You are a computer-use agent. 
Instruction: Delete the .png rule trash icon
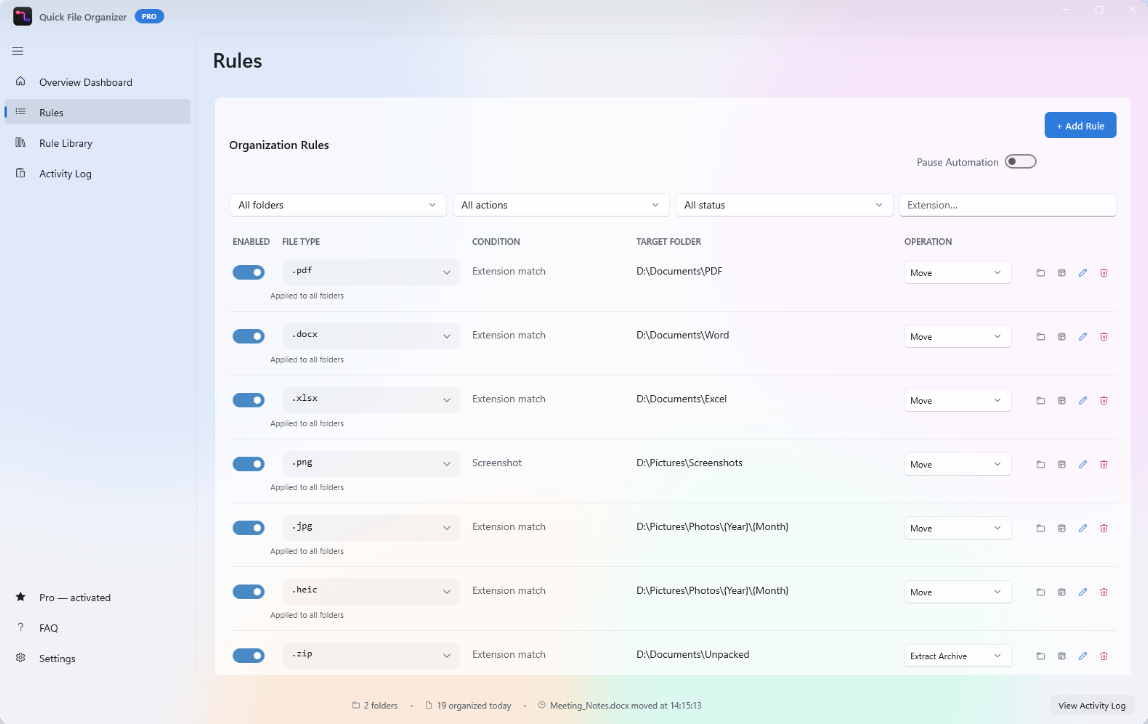(x=1104, y=464)
